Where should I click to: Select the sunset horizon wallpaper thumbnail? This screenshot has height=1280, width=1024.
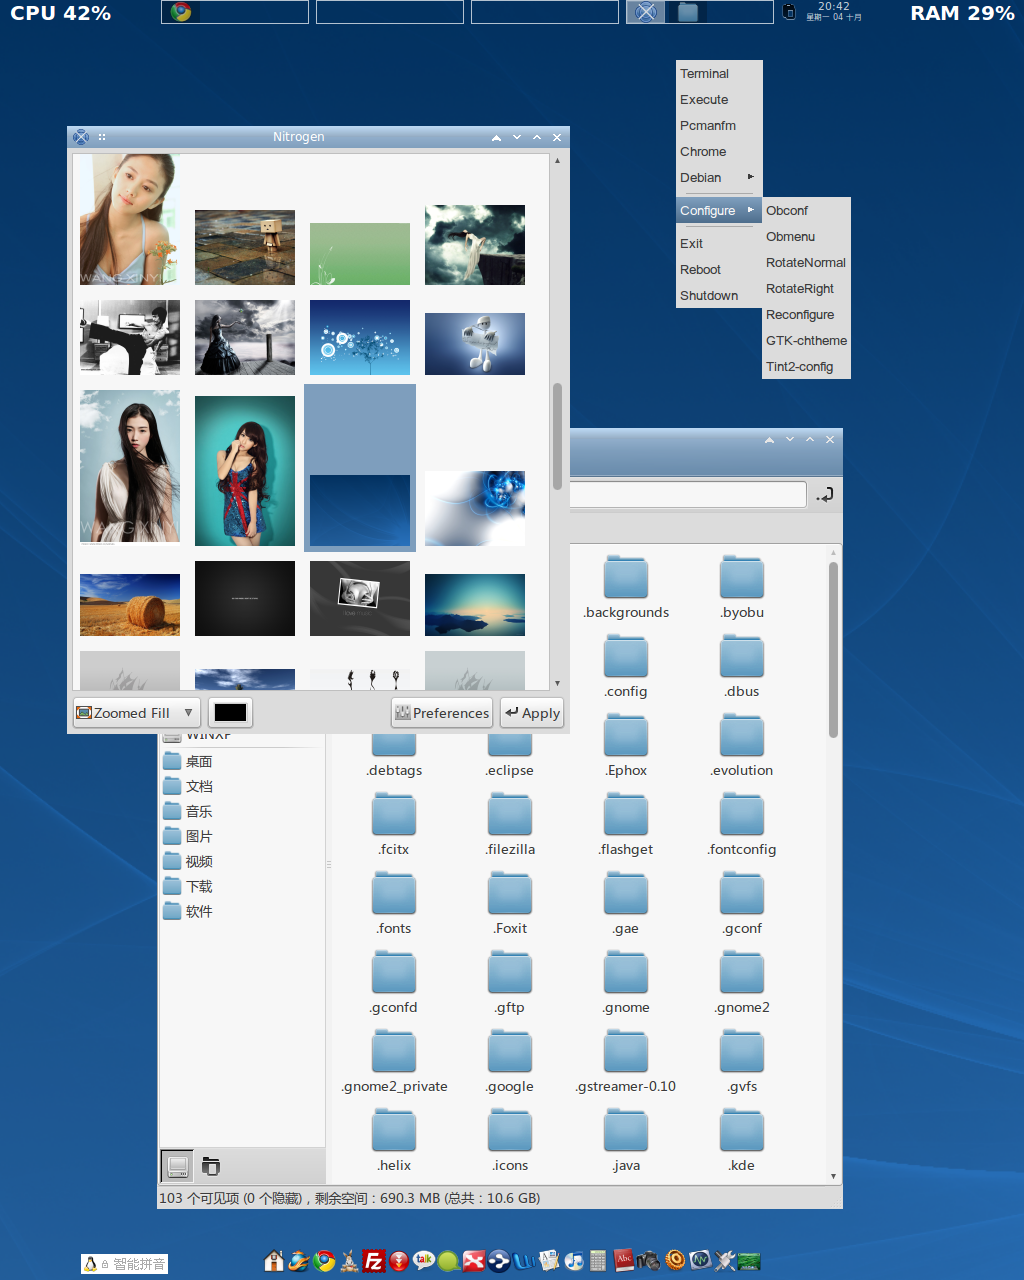tap(475, 605)
